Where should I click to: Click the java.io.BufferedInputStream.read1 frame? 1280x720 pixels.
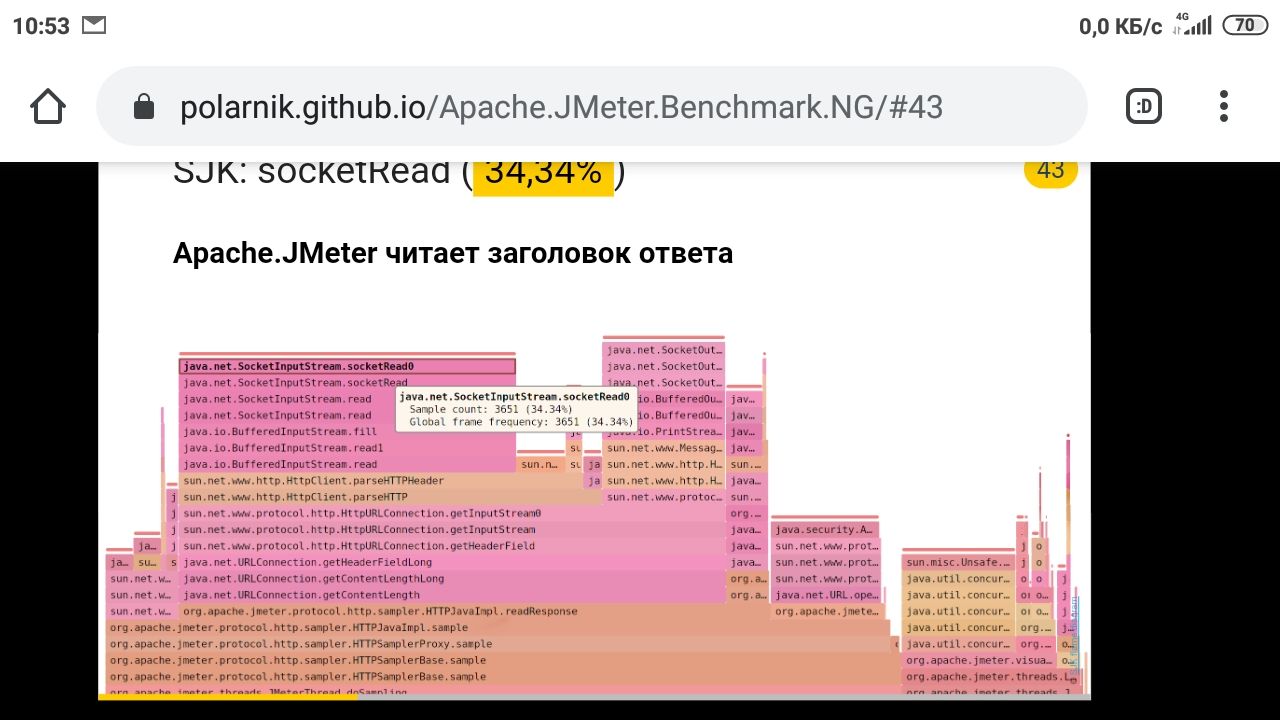click(347, 448)
